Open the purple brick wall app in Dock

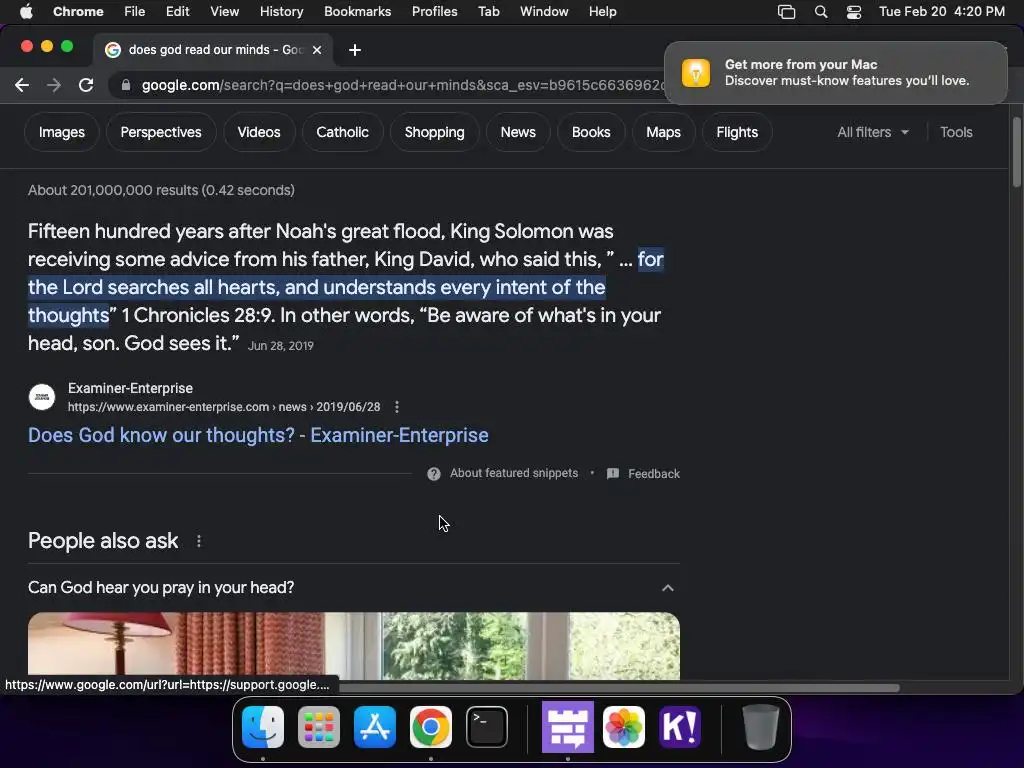(568, 727)
